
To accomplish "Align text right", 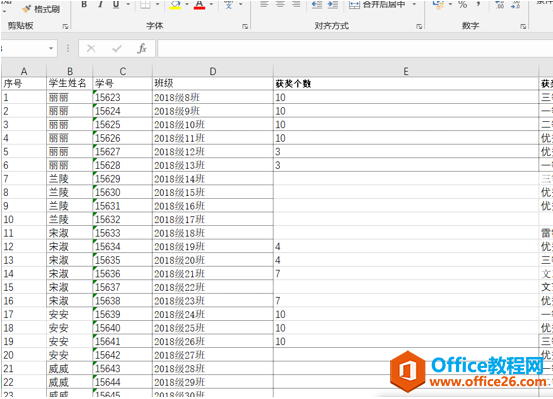I will (x=296, y=4).
